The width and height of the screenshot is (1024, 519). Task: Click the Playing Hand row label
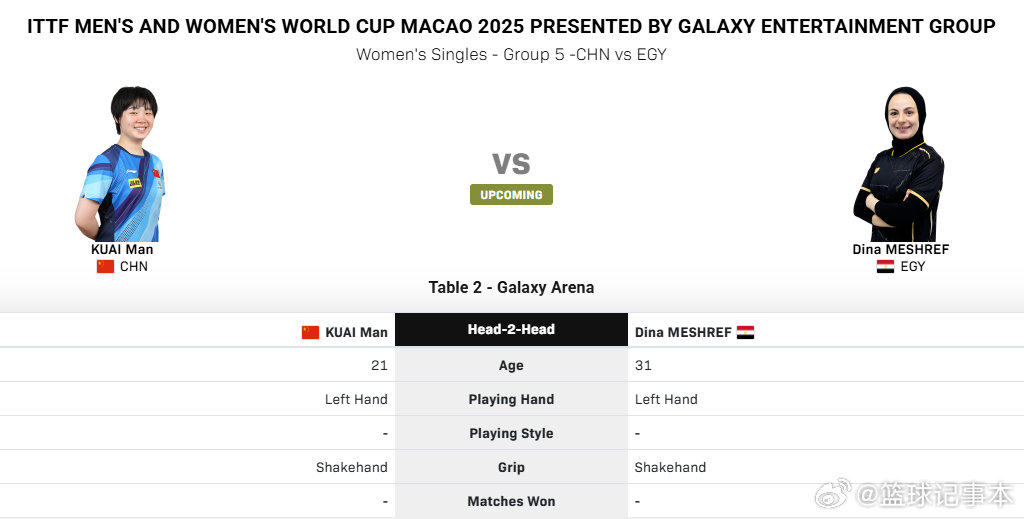[x=511, y=399]
